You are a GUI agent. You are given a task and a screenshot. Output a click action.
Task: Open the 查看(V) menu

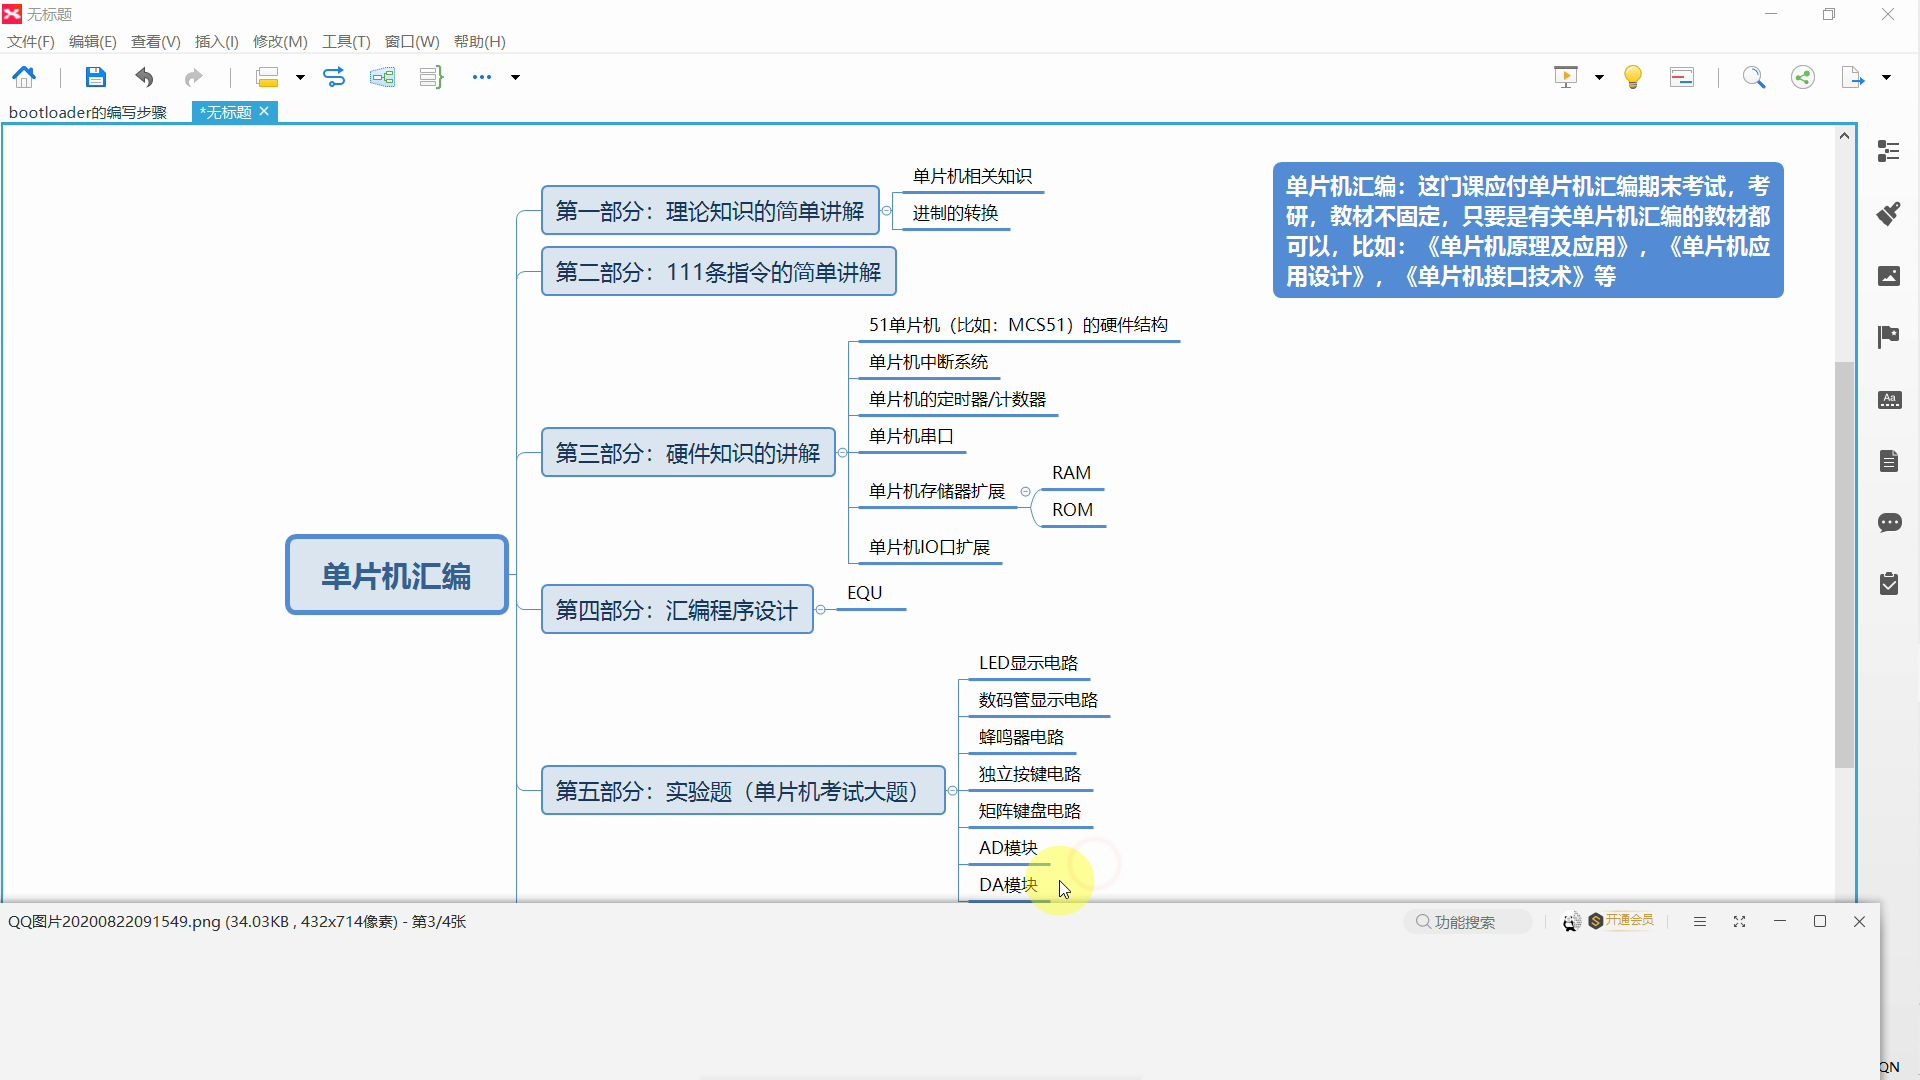(x=156, y=41)
